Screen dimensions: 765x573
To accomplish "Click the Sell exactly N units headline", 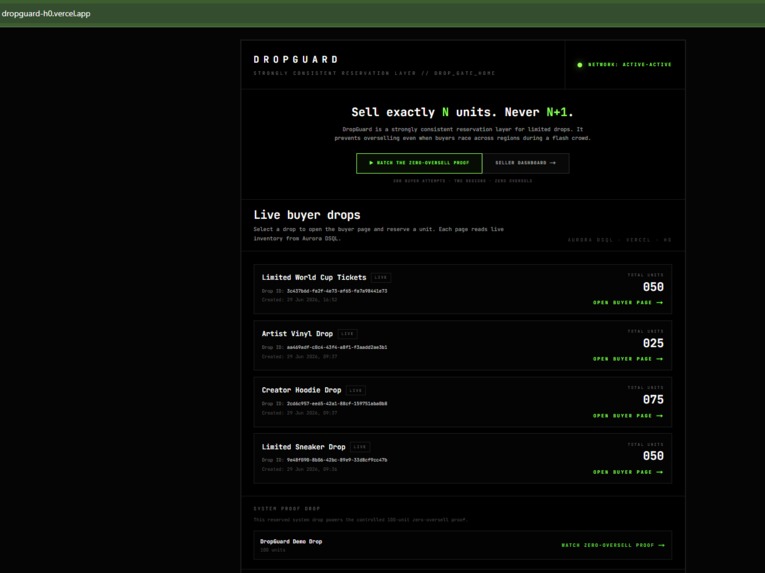I will coord(462,112).
